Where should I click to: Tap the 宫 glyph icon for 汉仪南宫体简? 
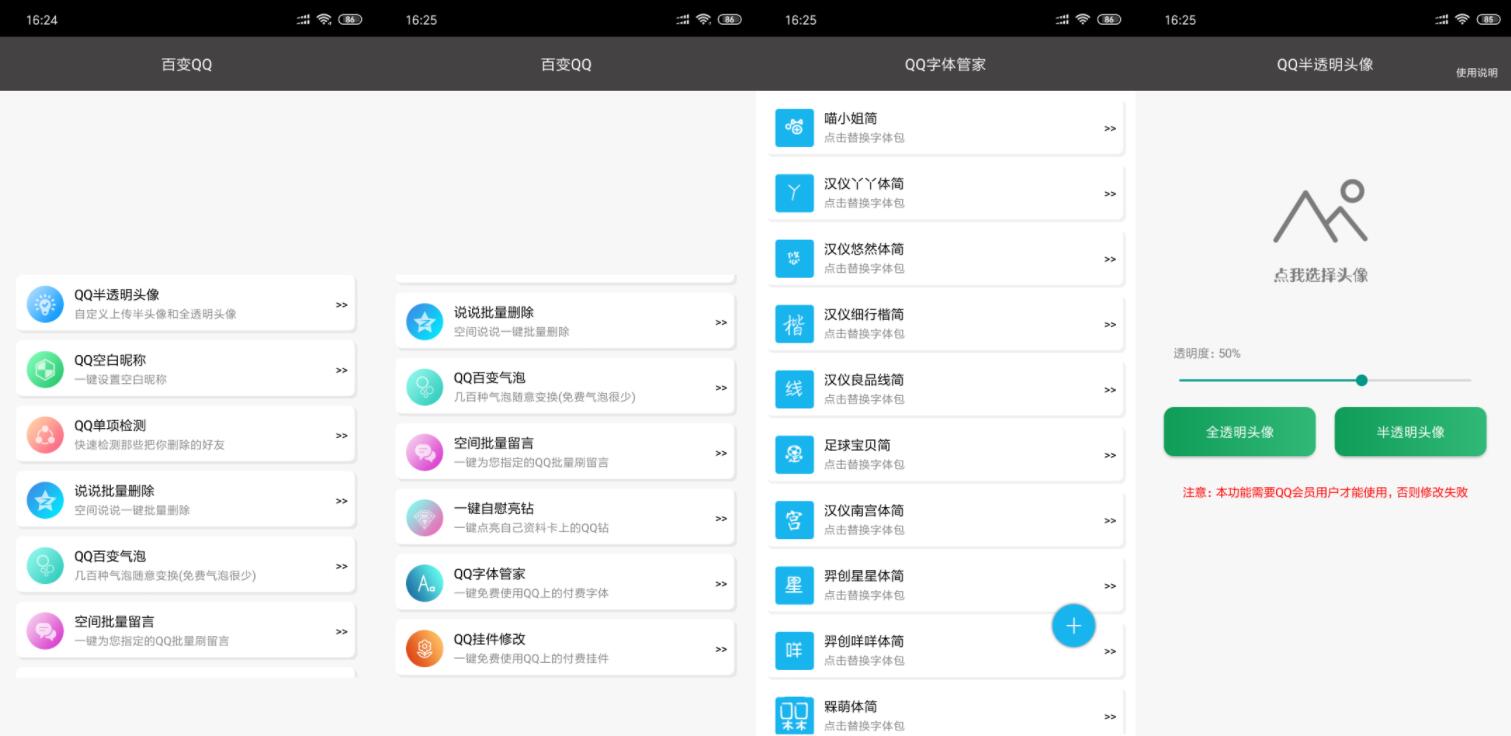tap(794, 520)
